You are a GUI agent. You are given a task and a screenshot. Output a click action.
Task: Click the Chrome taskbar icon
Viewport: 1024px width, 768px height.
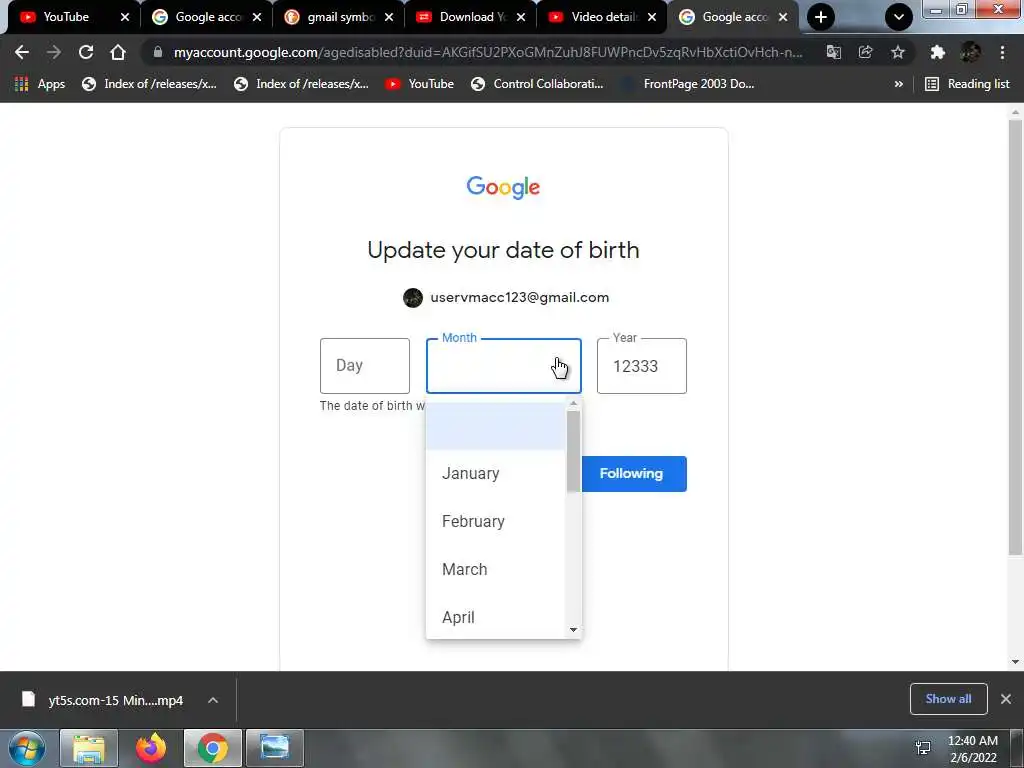213,748
